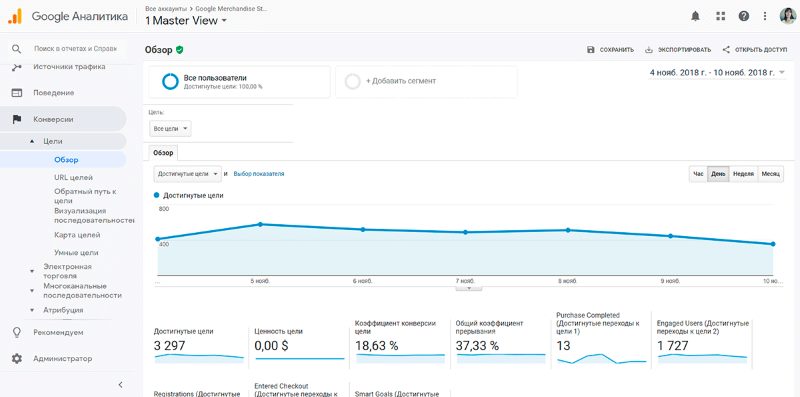
Task: Open 'Визуализация последовательностей' report
Action: point(94,215)
